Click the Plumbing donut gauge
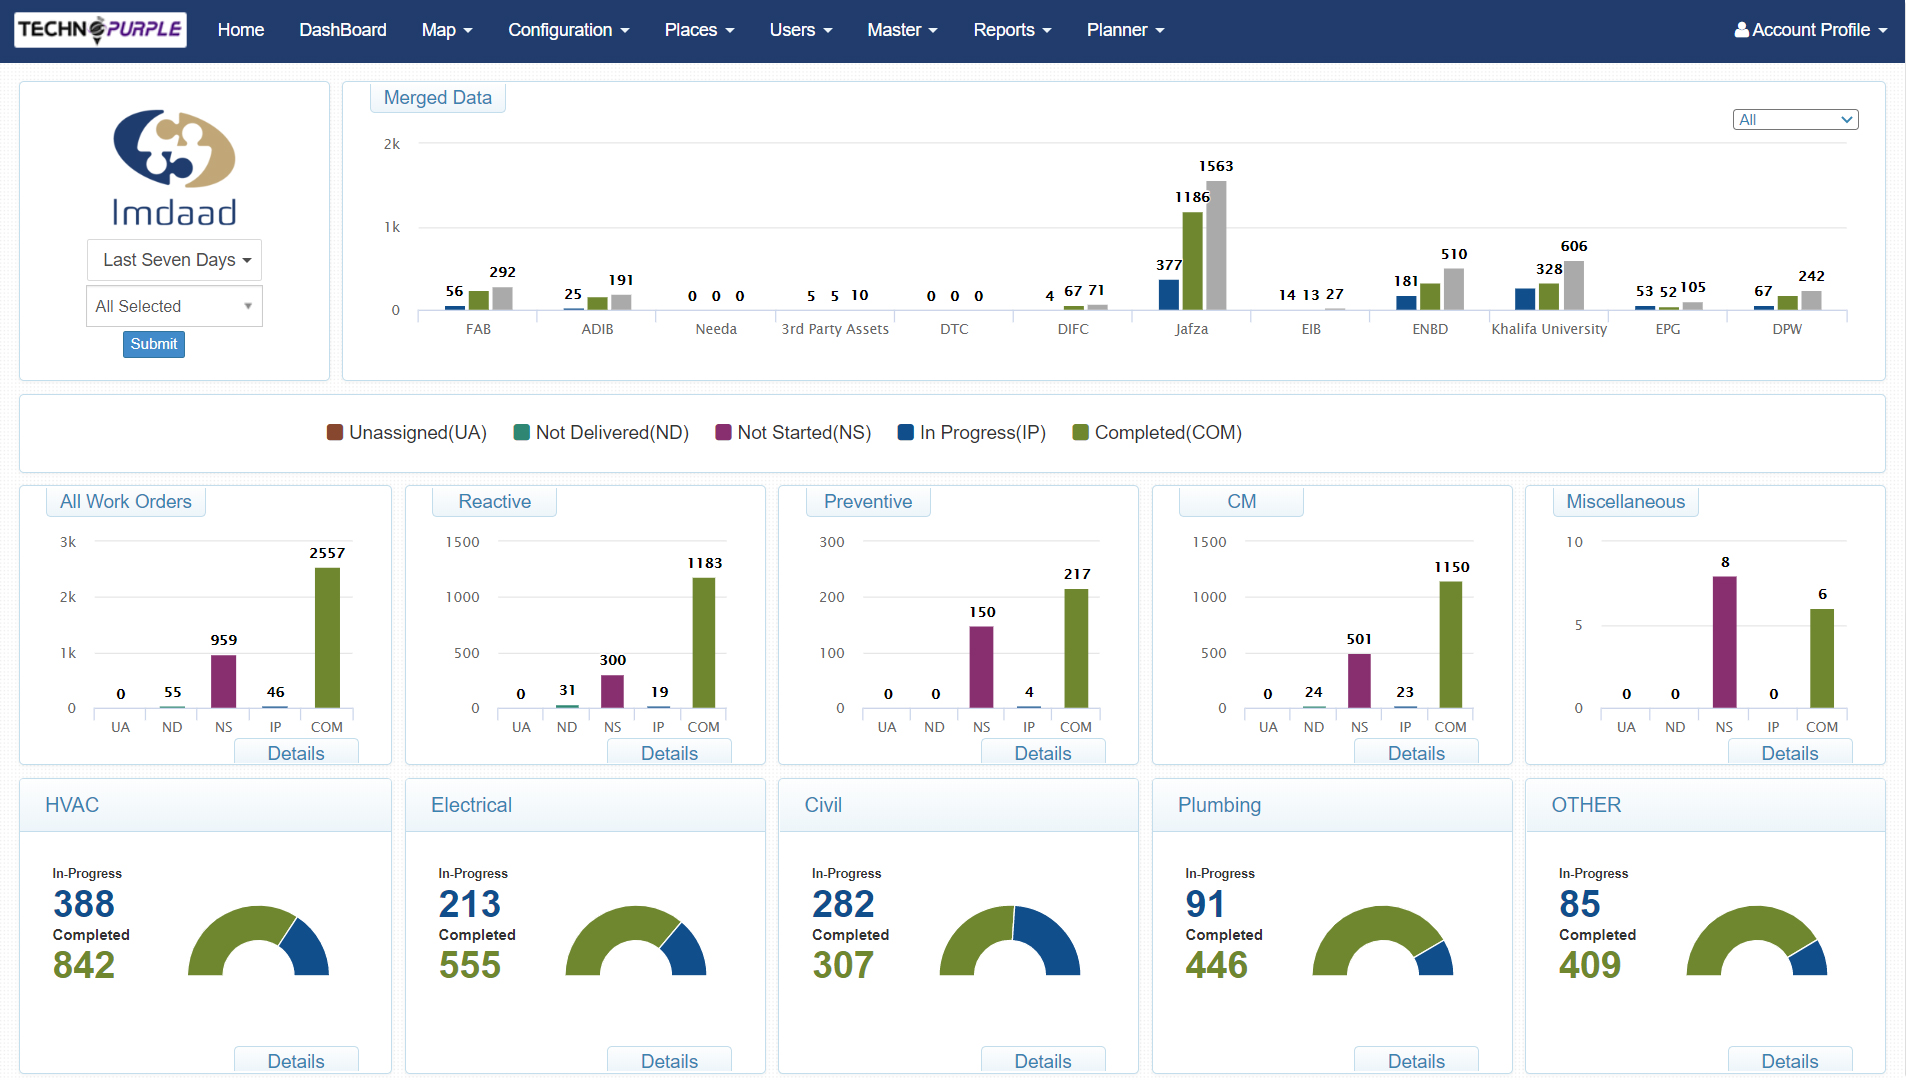The image size is (1906, 1080). (x=1383, y=942)
